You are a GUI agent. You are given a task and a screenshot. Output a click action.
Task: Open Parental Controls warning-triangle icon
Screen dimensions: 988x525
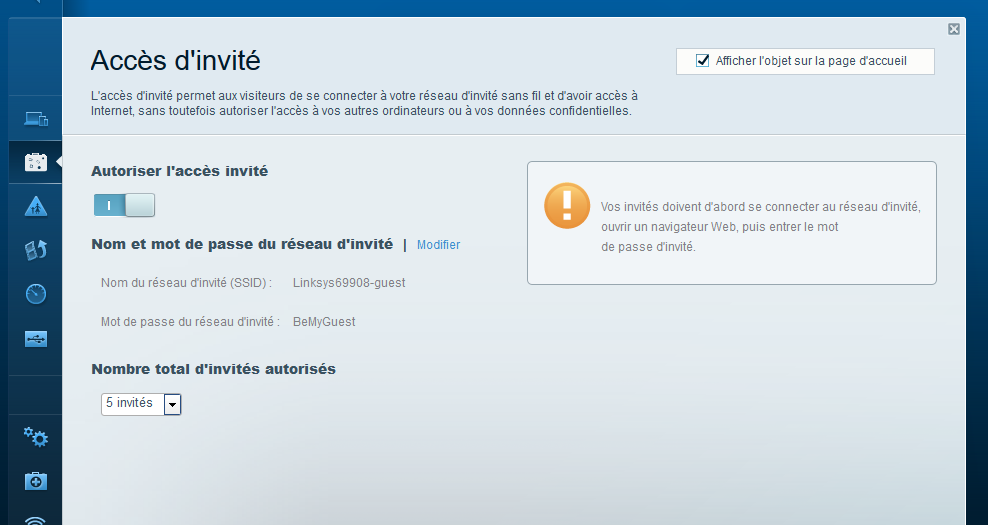coord(36,206)
